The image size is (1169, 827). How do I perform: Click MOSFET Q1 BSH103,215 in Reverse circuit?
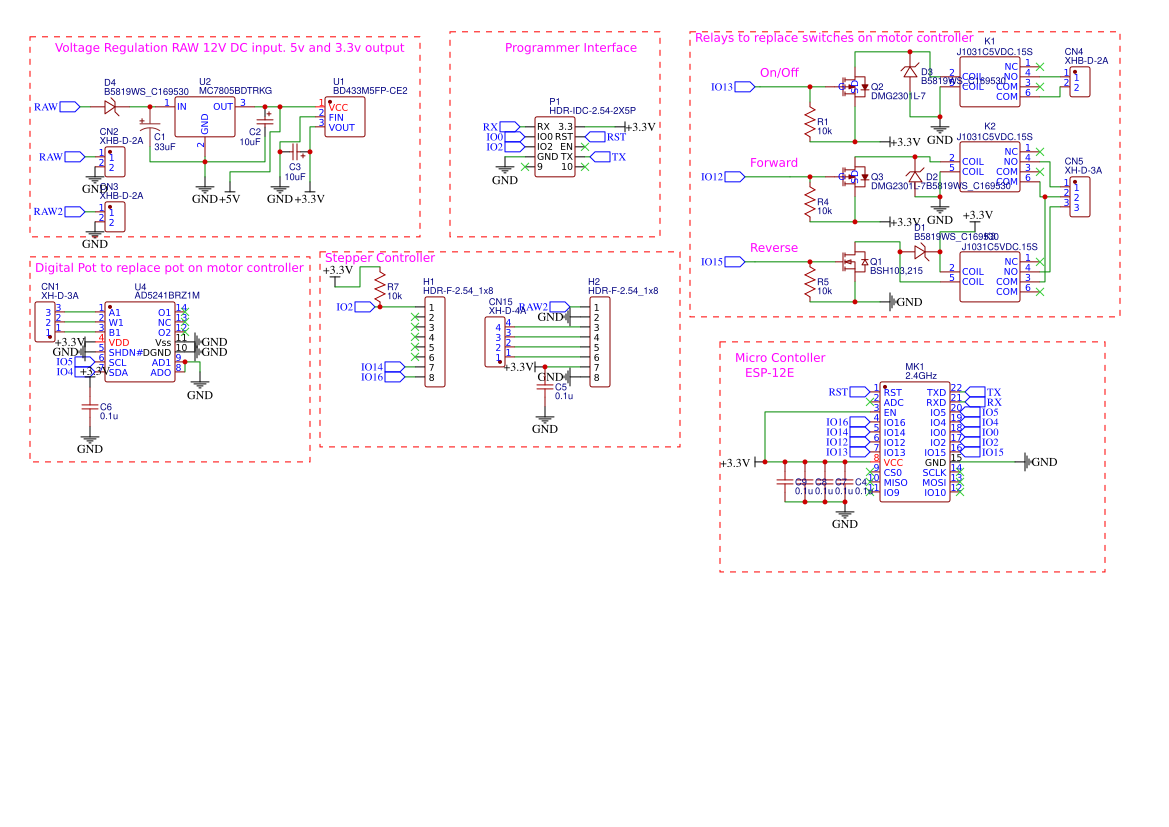click(x=856, y=262)
